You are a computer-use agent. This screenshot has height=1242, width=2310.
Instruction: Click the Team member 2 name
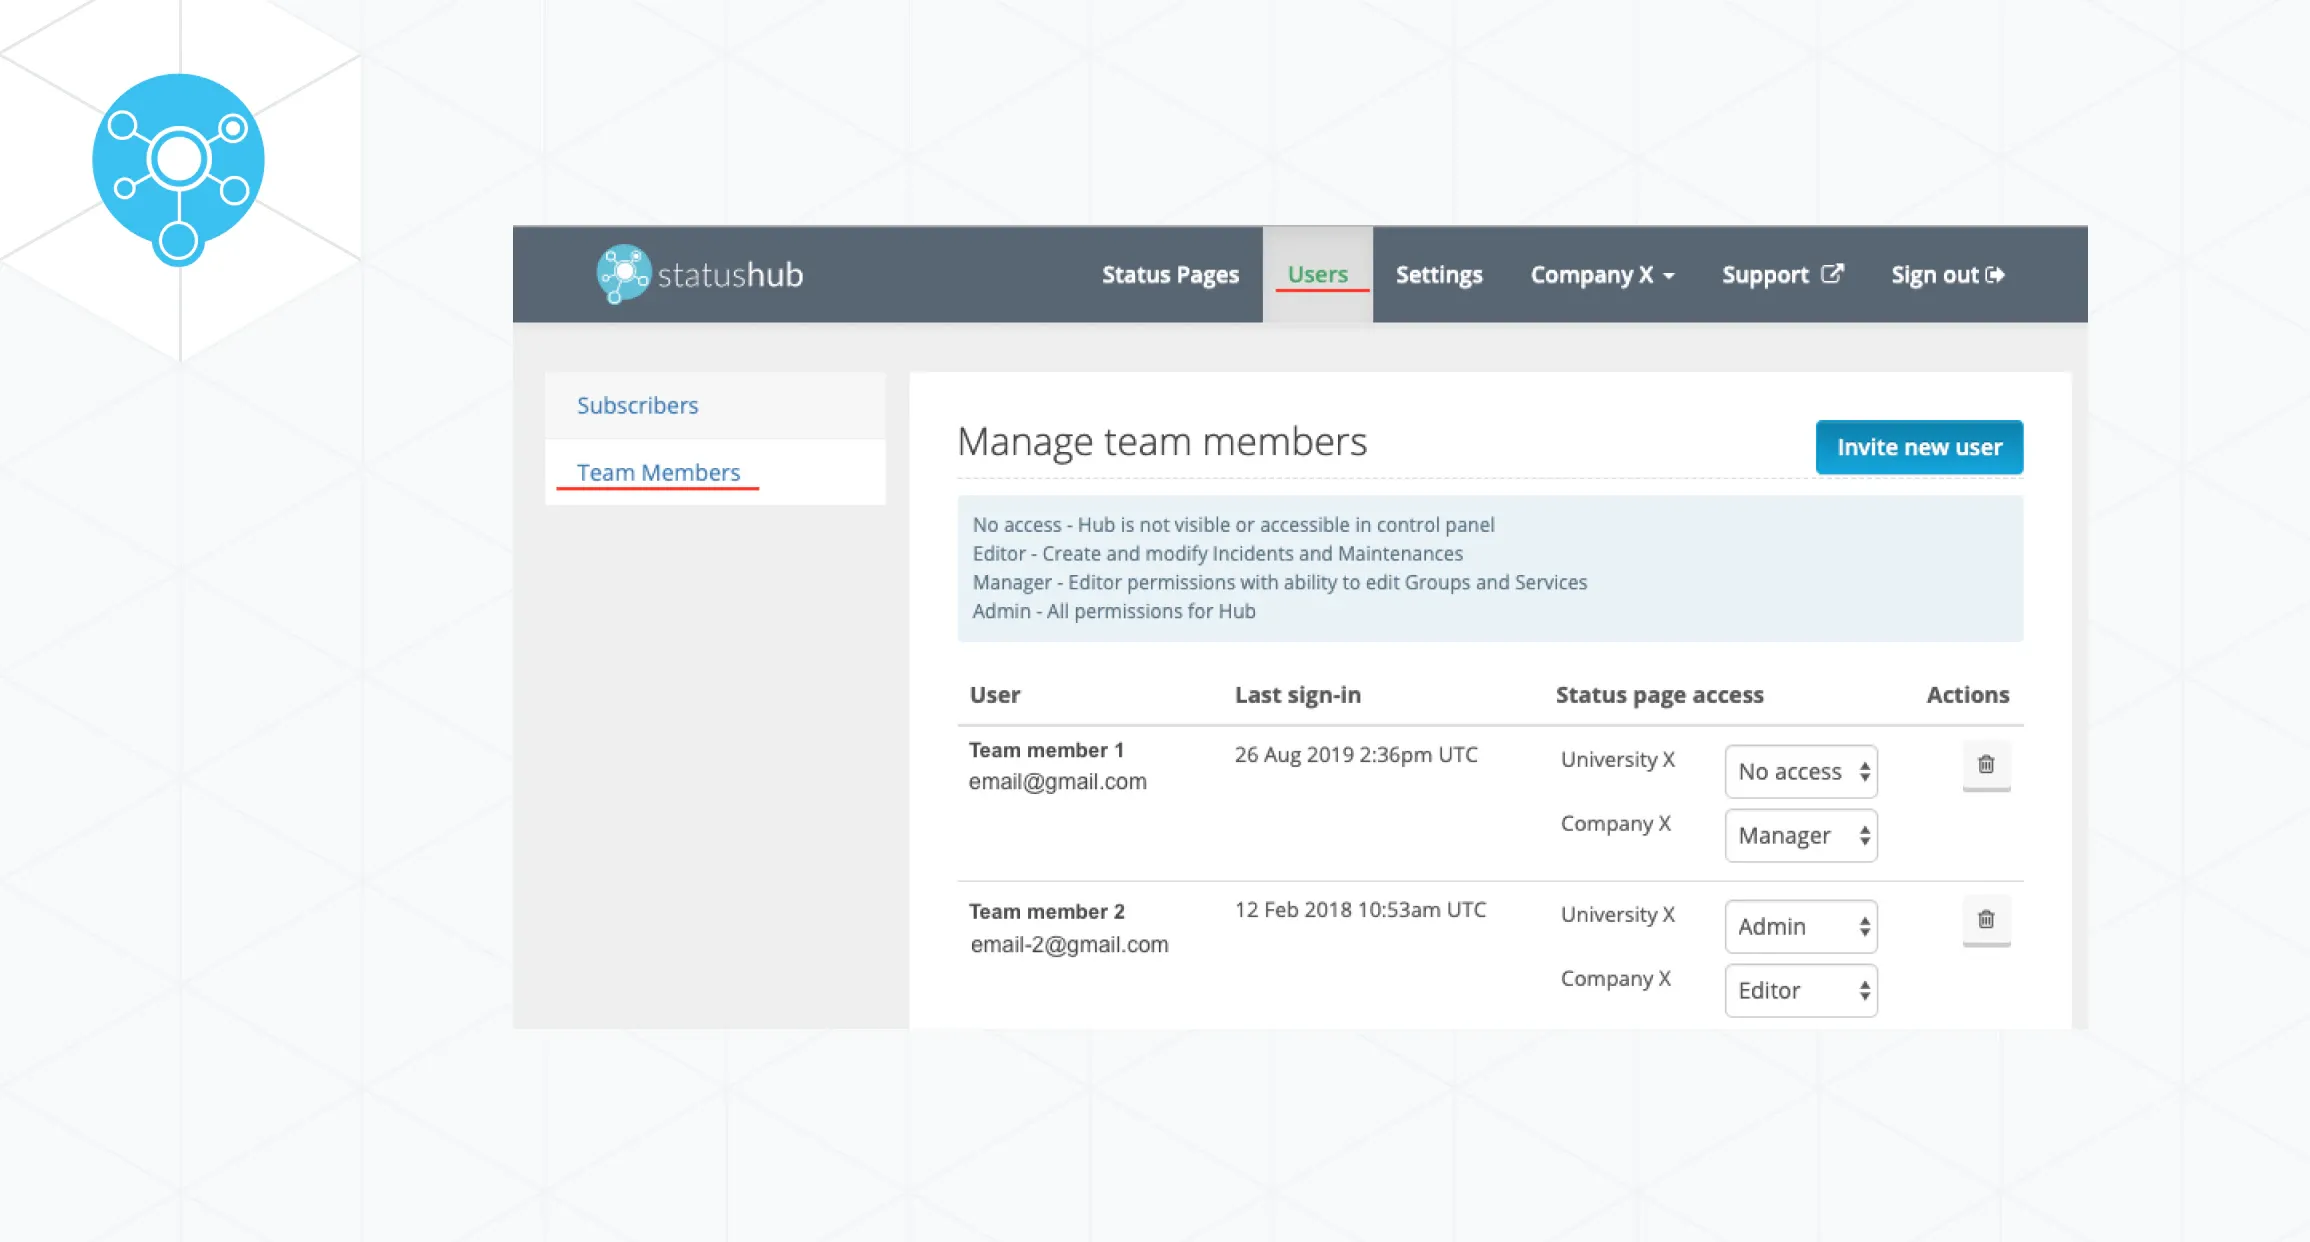(1046, 912)
